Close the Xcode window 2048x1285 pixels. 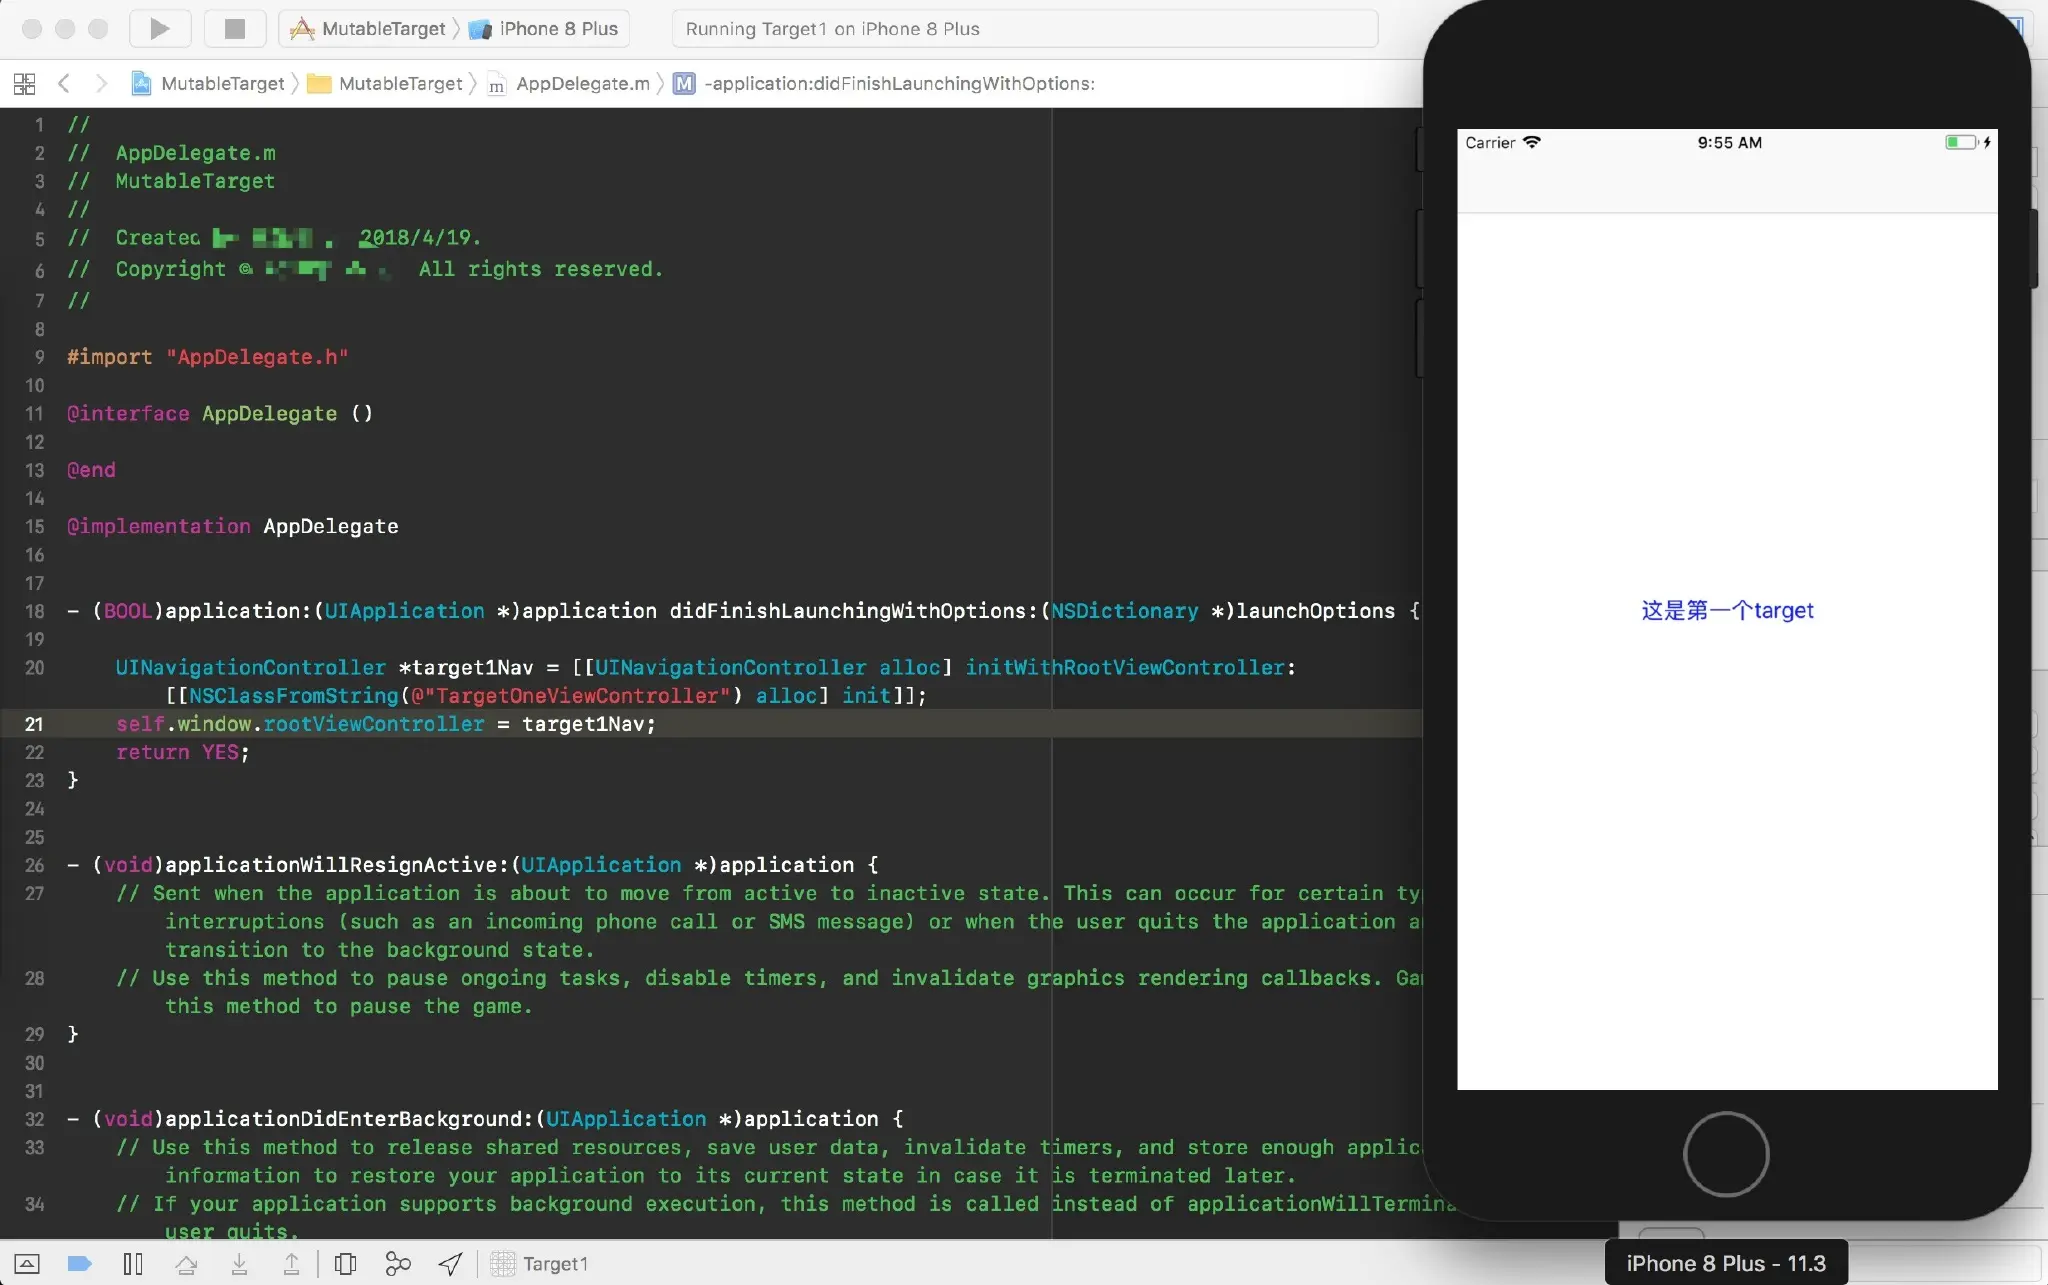[32, 28]
